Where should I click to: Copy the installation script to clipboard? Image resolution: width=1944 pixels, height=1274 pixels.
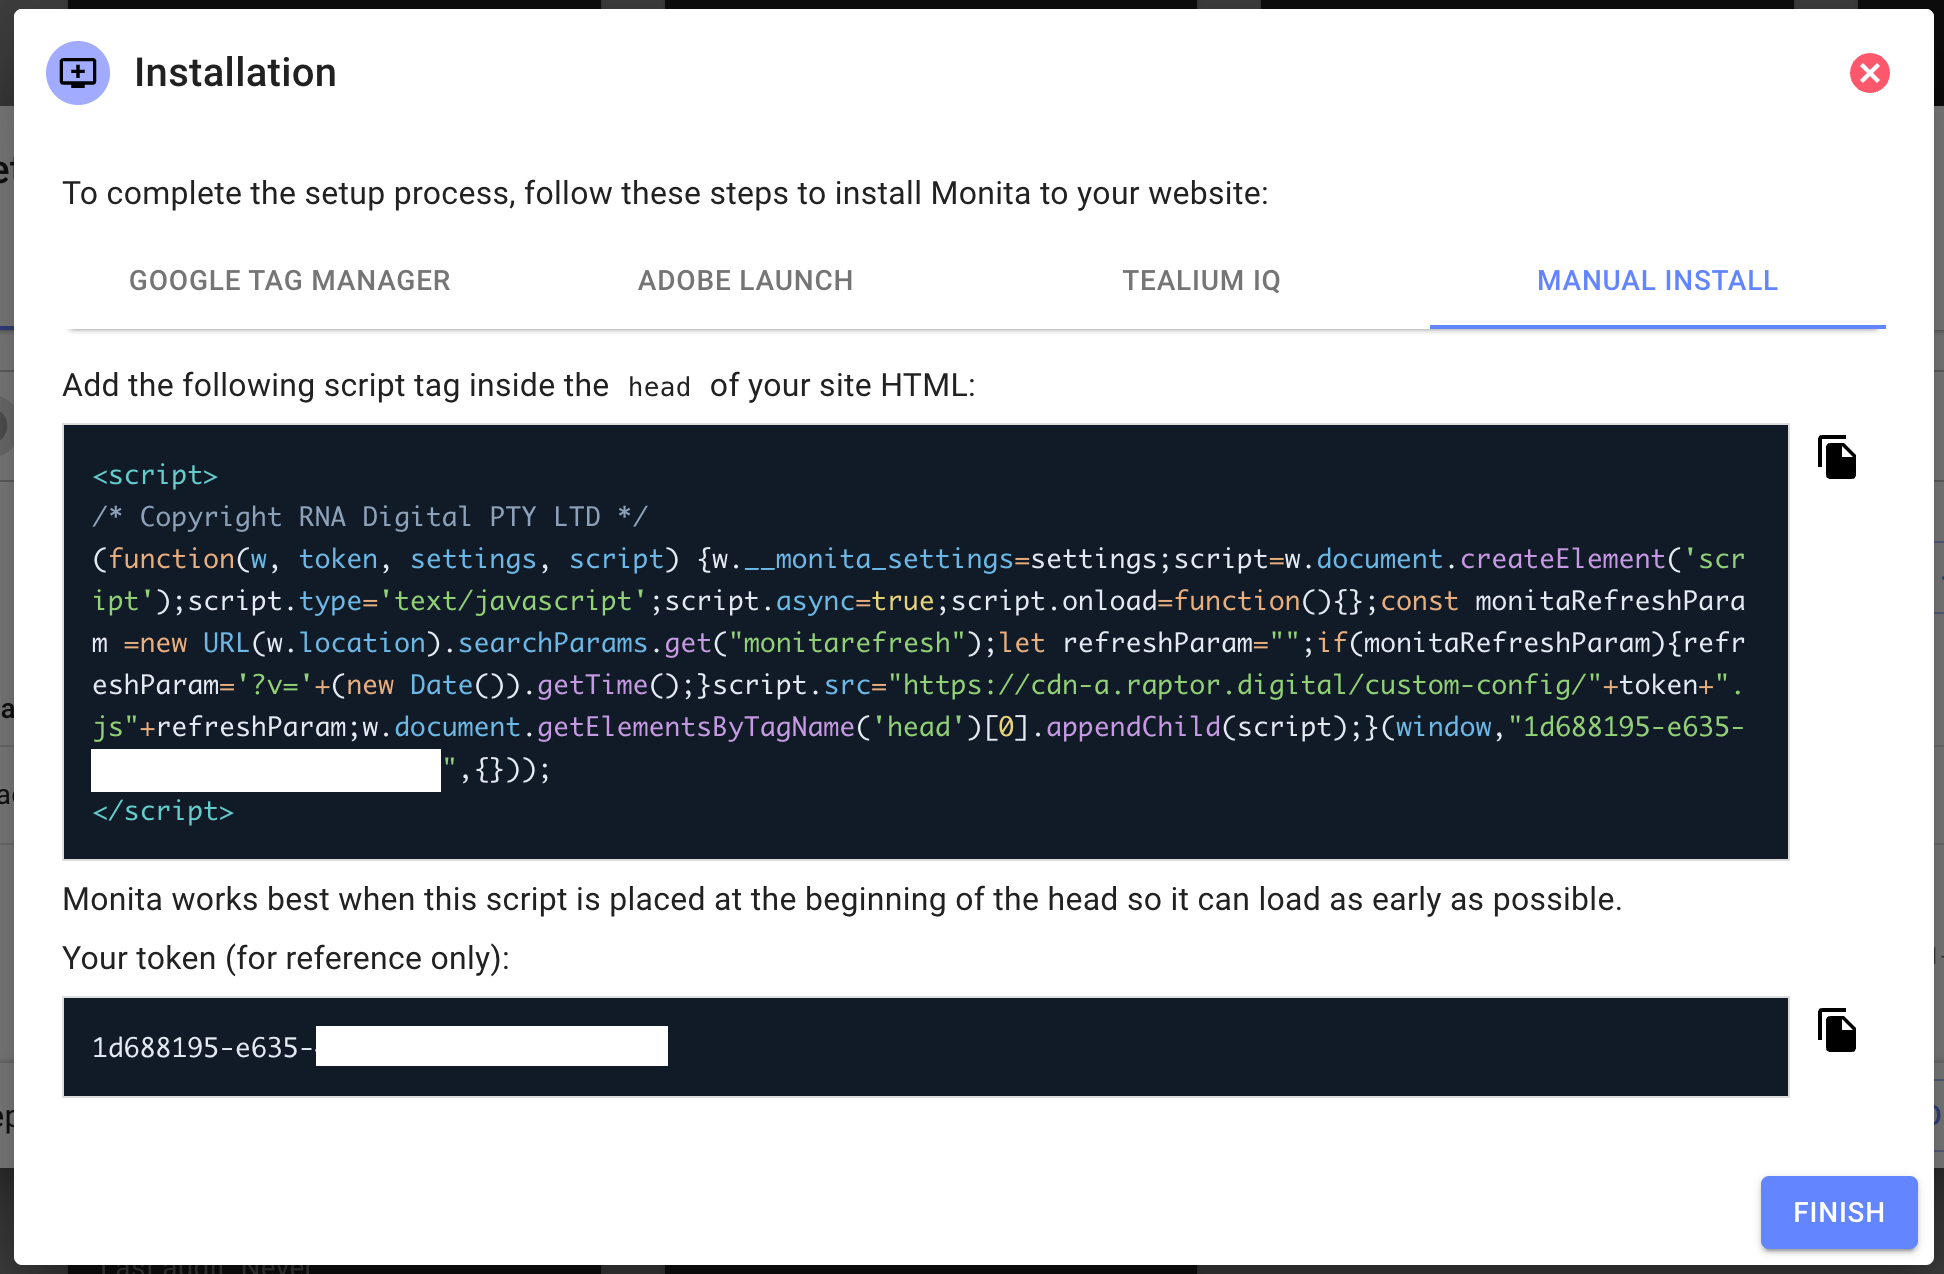[x=1837, y=458]
